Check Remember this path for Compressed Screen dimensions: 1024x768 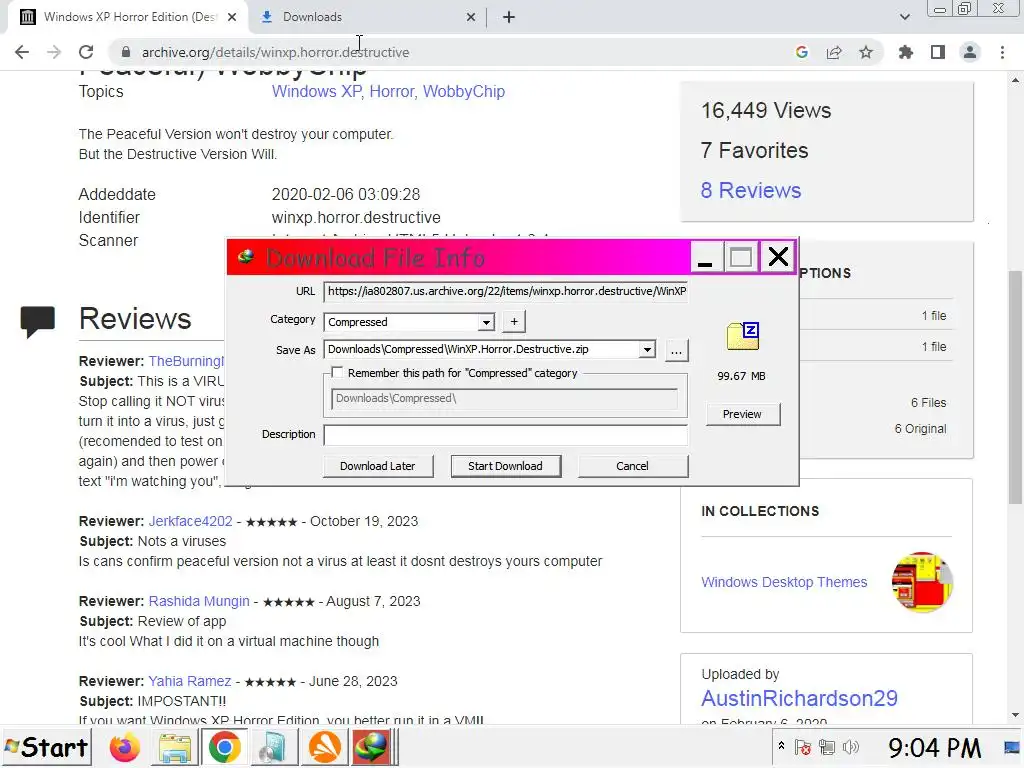click(x=337, y=372)
